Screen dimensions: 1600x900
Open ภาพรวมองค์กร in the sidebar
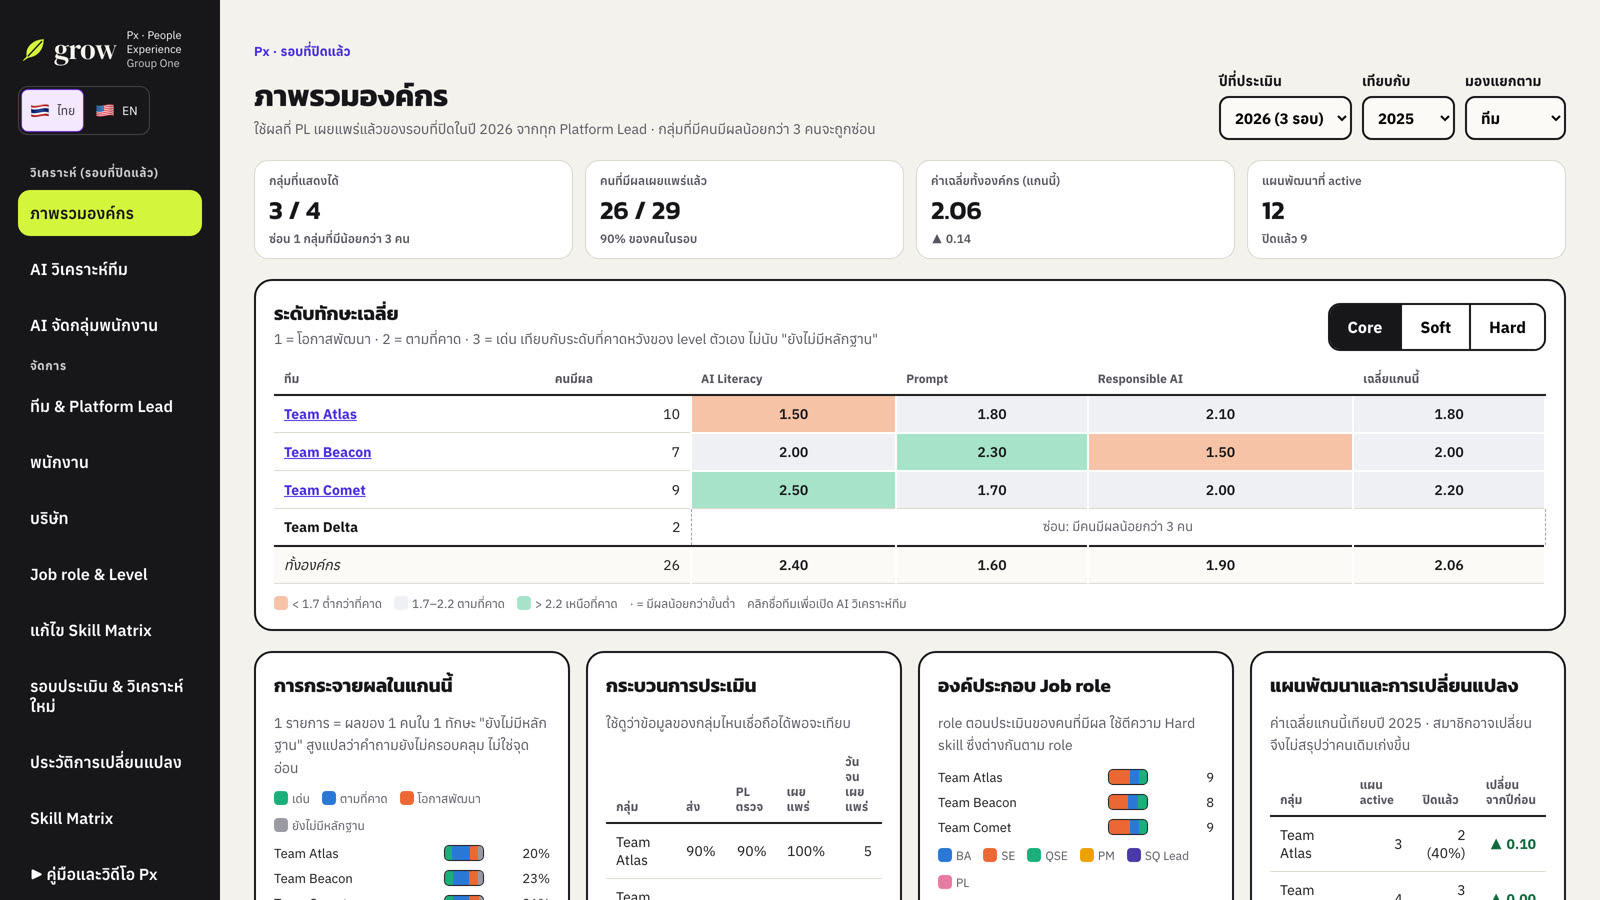(x=110, y=213)
